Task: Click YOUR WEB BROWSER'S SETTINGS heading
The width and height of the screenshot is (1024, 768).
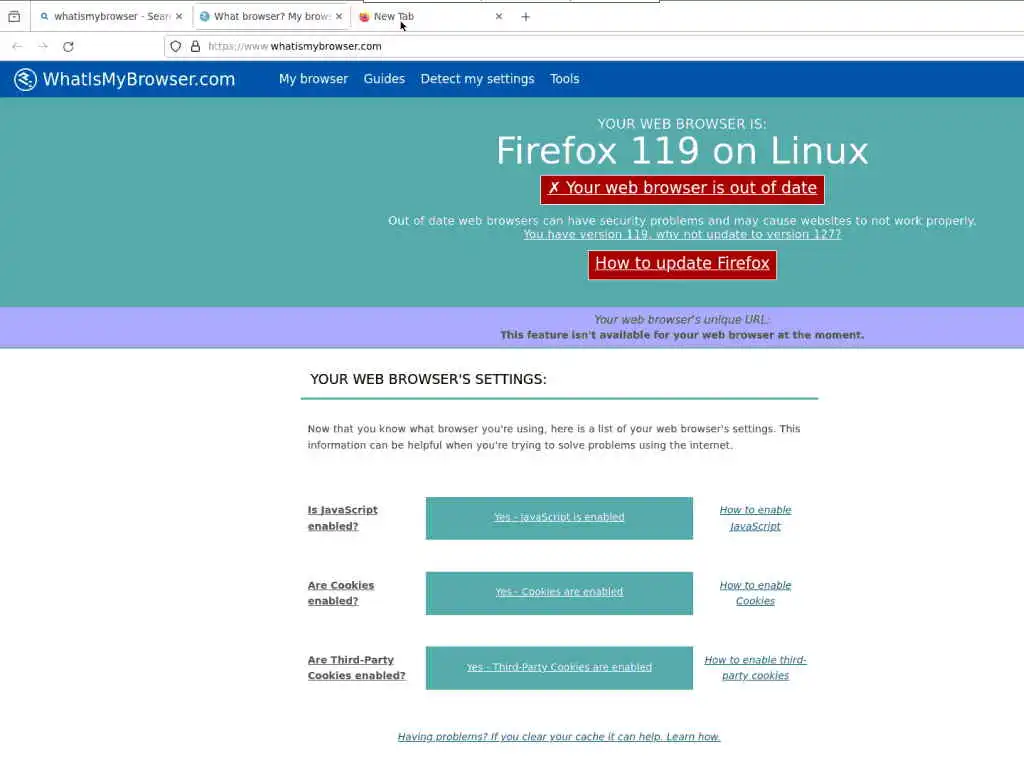Action: pos(428,379)
